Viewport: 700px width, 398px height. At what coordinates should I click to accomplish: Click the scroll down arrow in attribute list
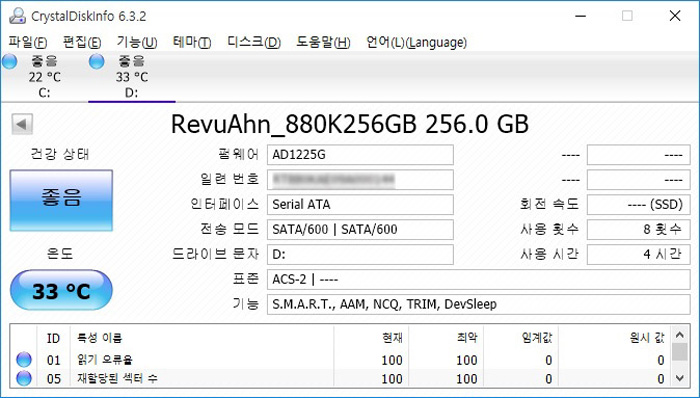pyautogui.click(x=679, y=378)
